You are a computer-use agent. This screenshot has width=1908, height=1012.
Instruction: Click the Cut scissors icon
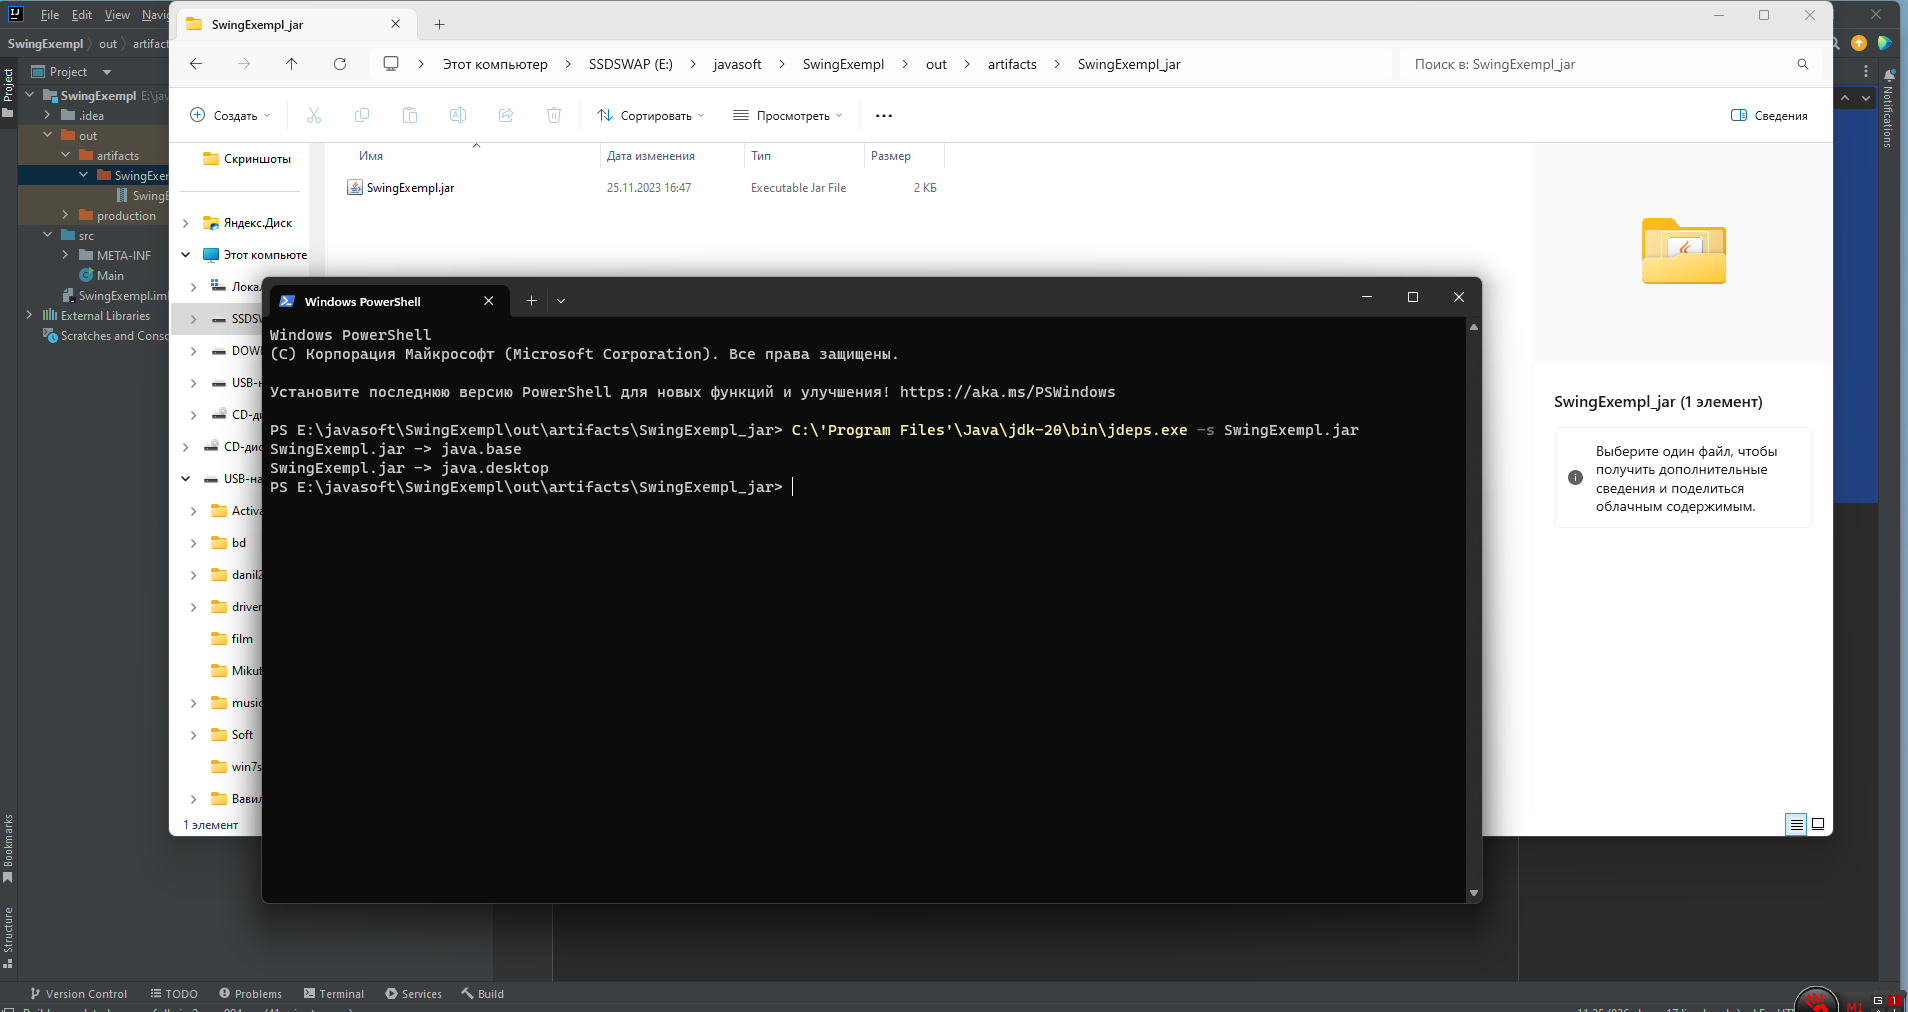tap(314, 115)
